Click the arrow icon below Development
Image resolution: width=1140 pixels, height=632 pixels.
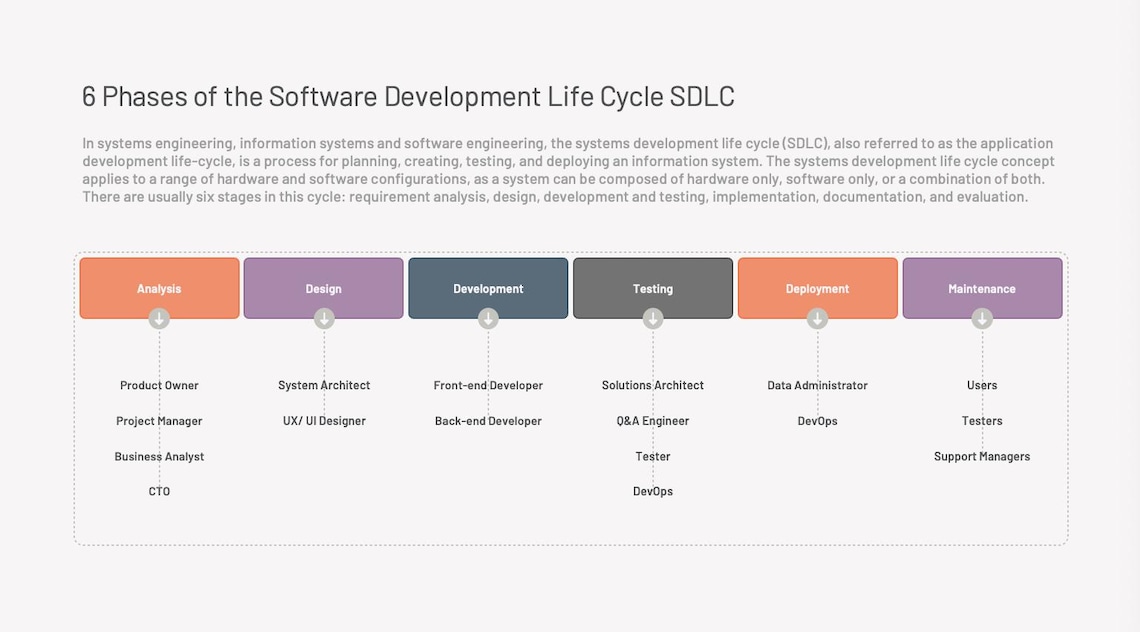488,318
